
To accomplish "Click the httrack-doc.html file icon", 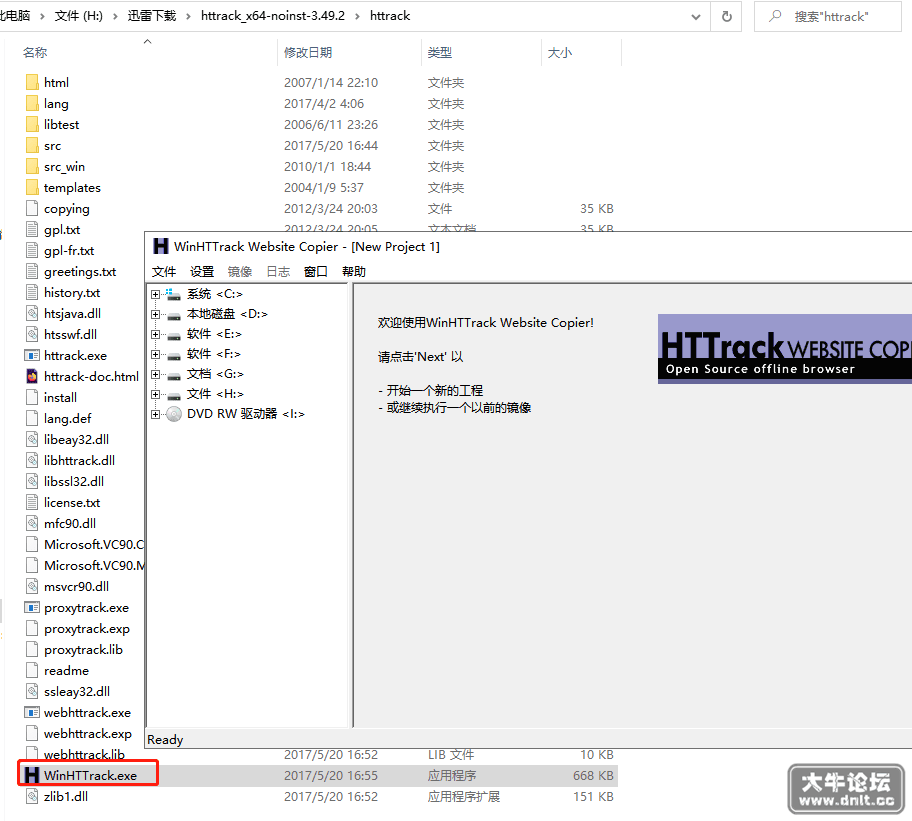I will click(x=33, y=376).
